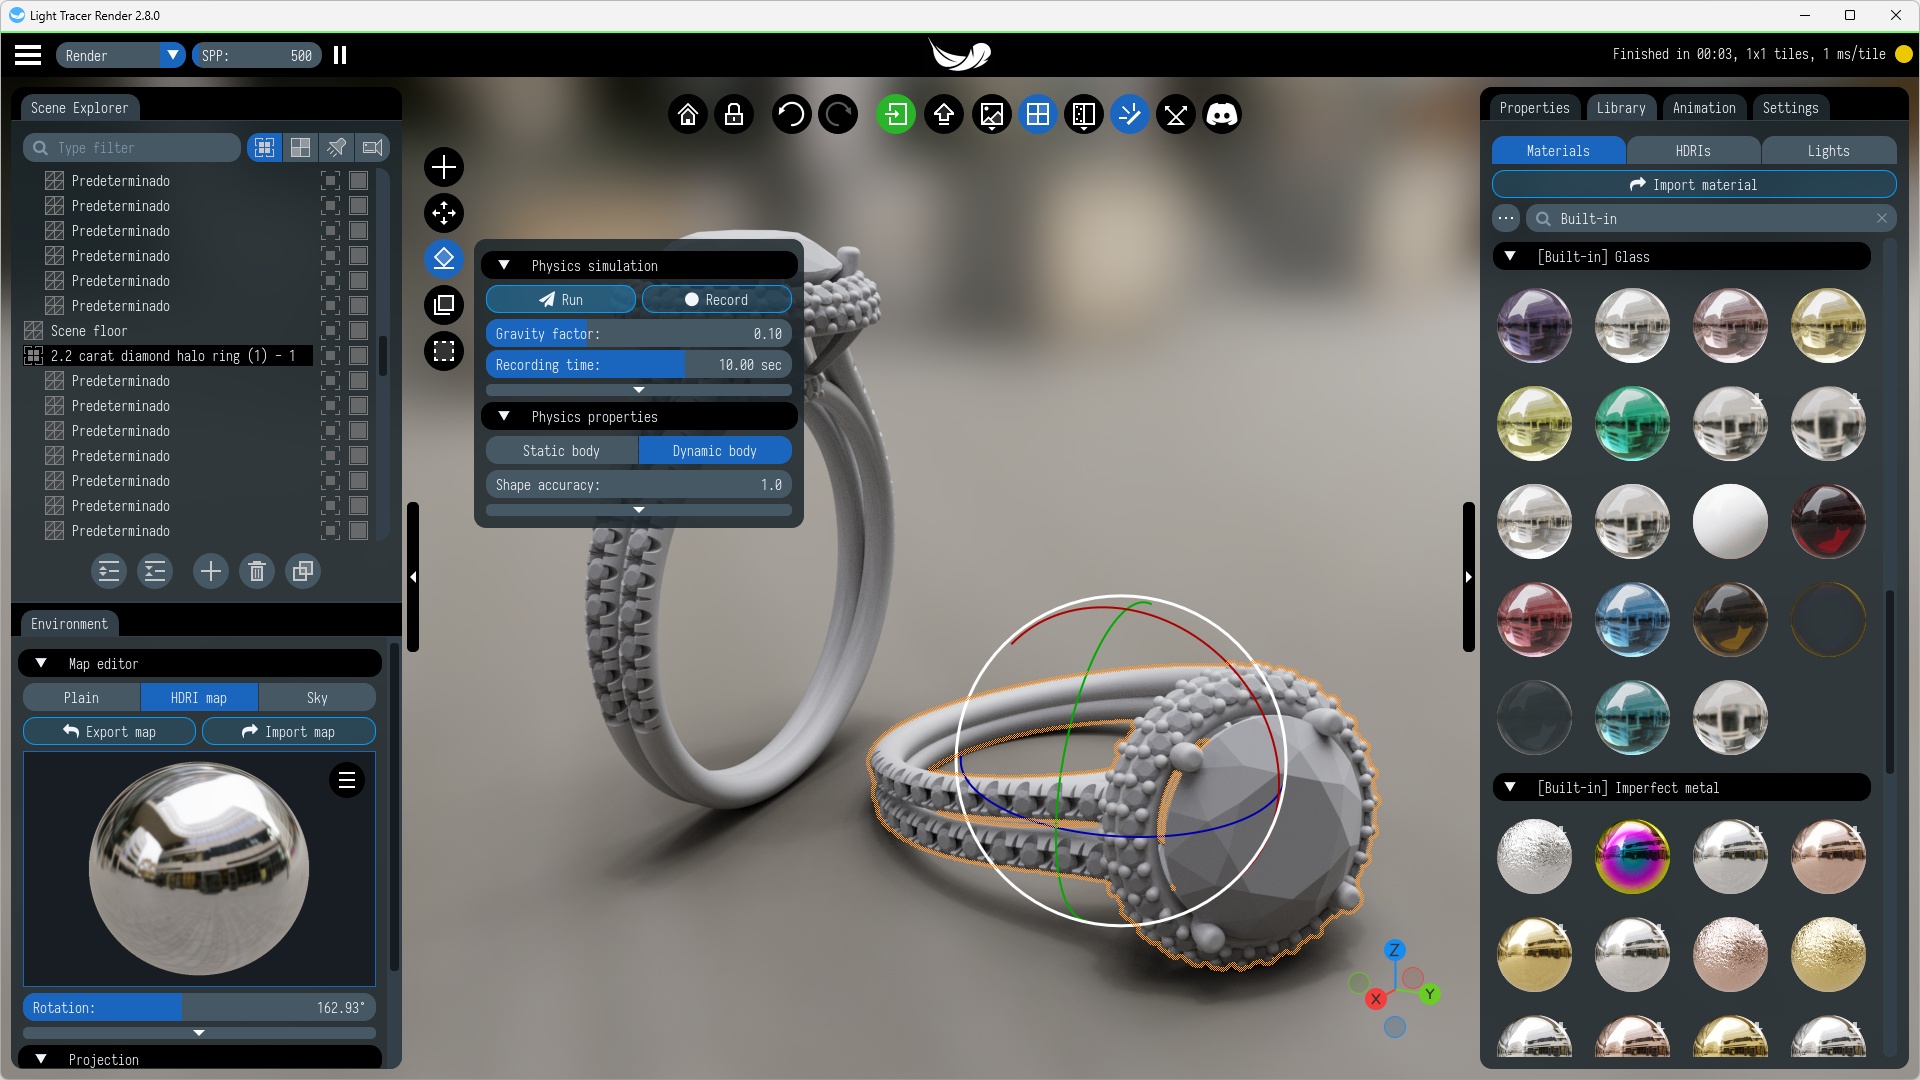This screenshot has width=1920, height=1080.
Task: Open the Render mode dropdown
Action: tap(172, 55)
